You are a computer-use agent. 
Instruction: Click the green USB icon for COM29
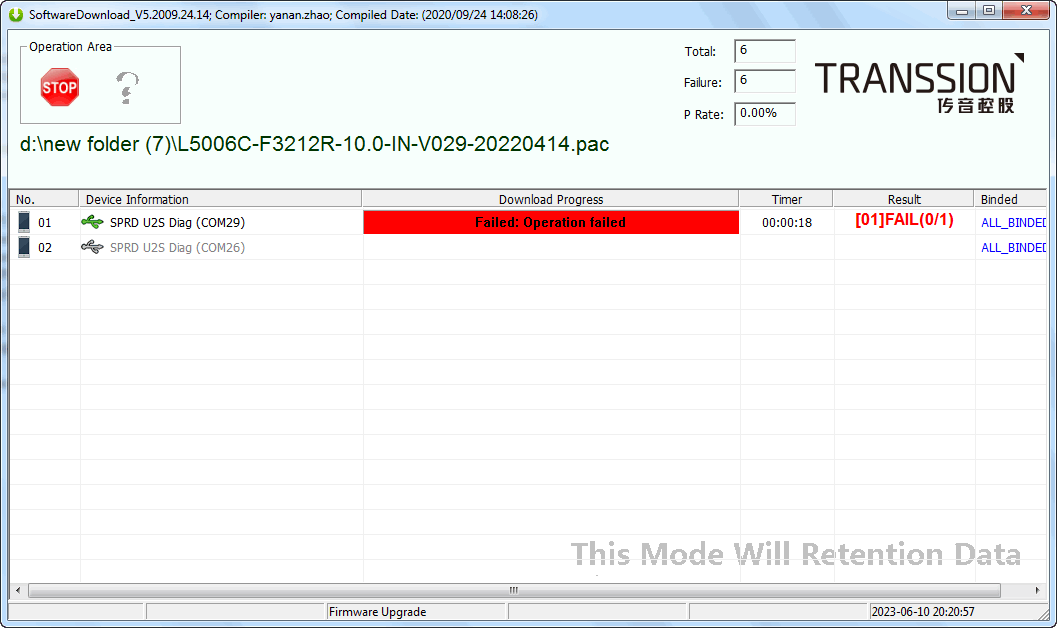coord(92,222)
